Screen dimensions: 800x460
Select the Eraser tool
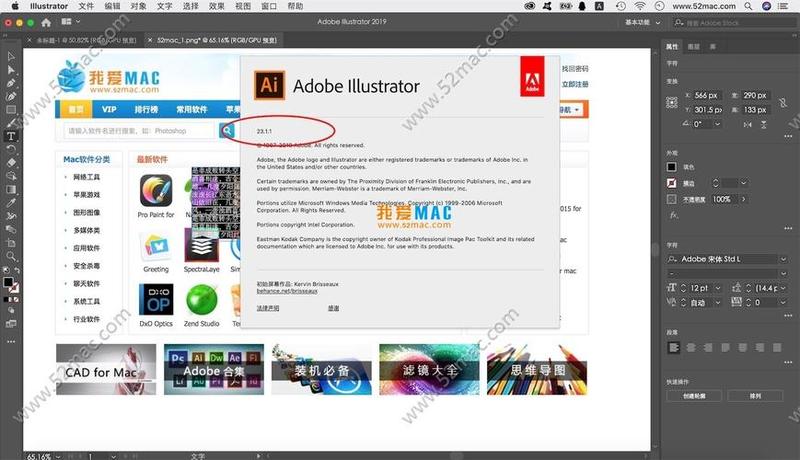11,162
